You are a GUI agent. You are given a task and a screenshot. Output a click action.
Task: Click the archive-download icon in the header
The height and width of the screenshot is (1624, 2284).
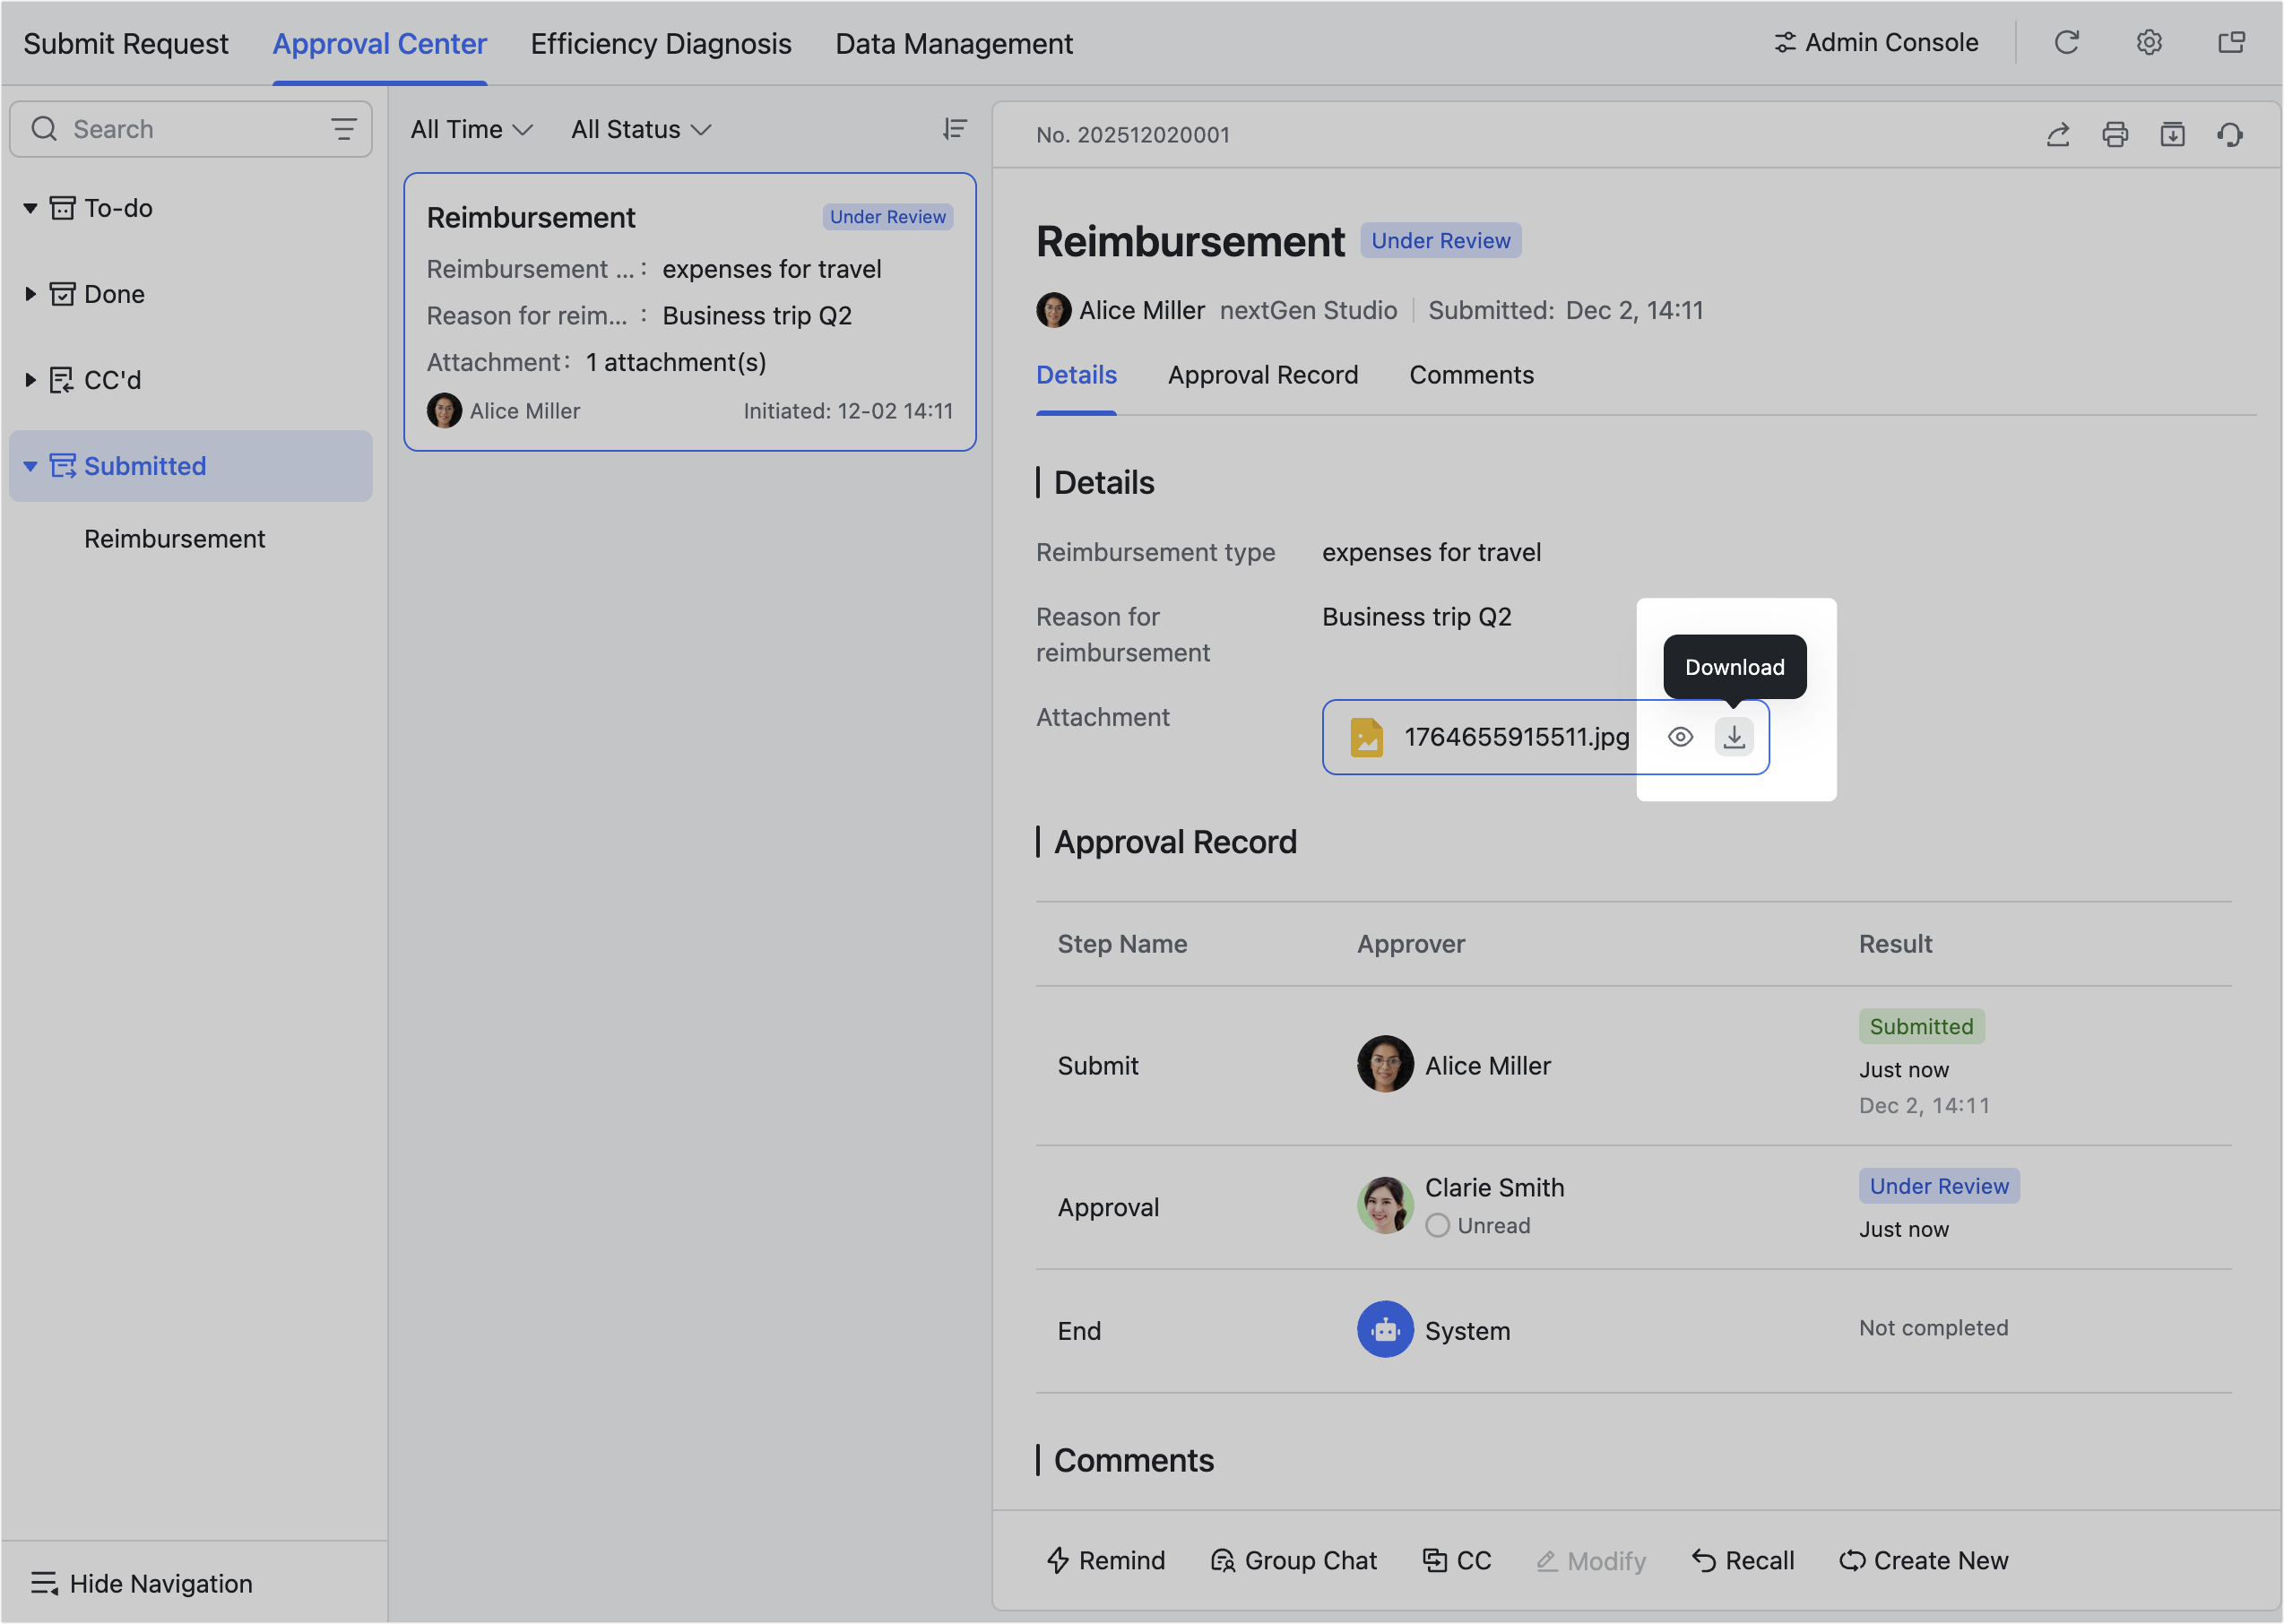[x=2172, y=134]
